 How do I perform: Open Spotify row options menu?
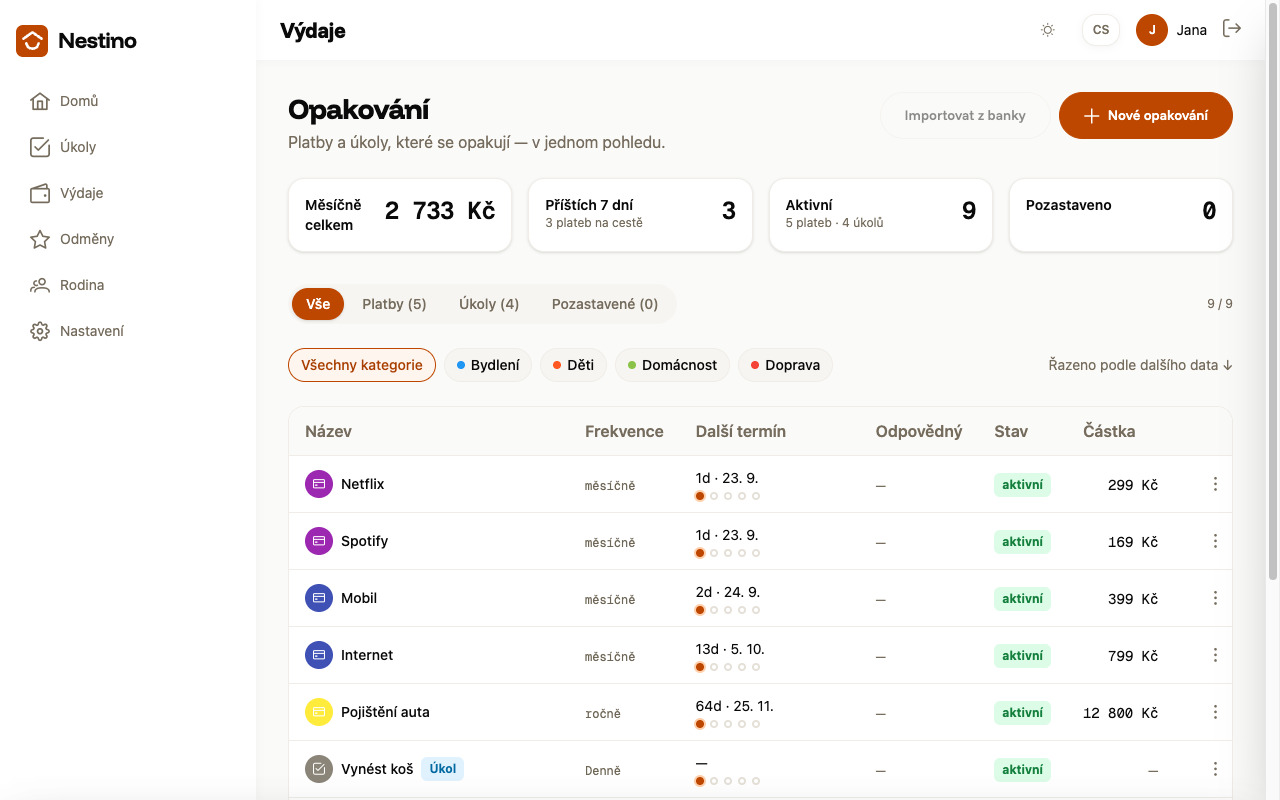(x=1215, y=541)
